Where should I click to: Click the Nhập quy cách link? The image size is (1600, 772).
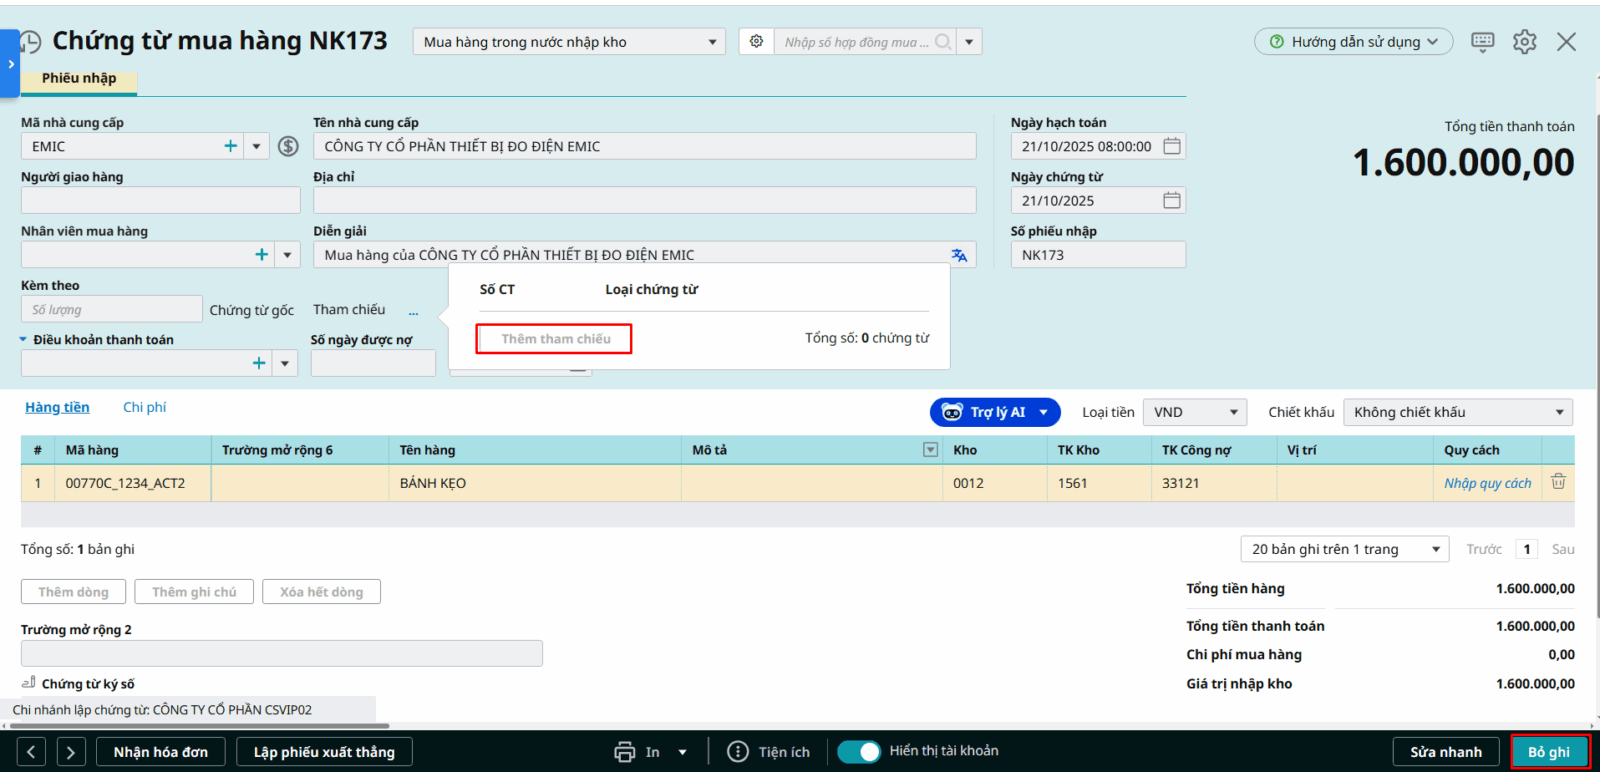point(1487,483)
